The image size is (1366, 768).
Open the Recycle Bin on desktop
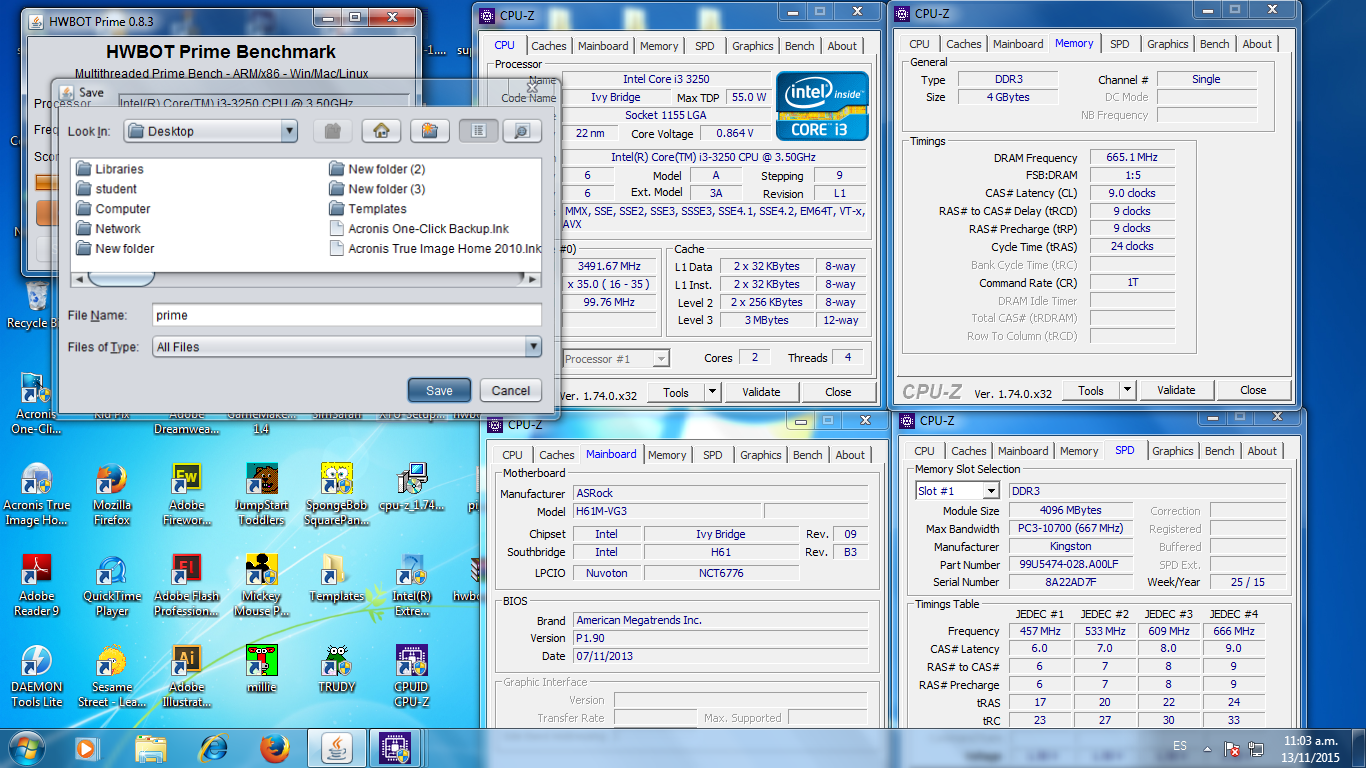click(x=35, y=305)
